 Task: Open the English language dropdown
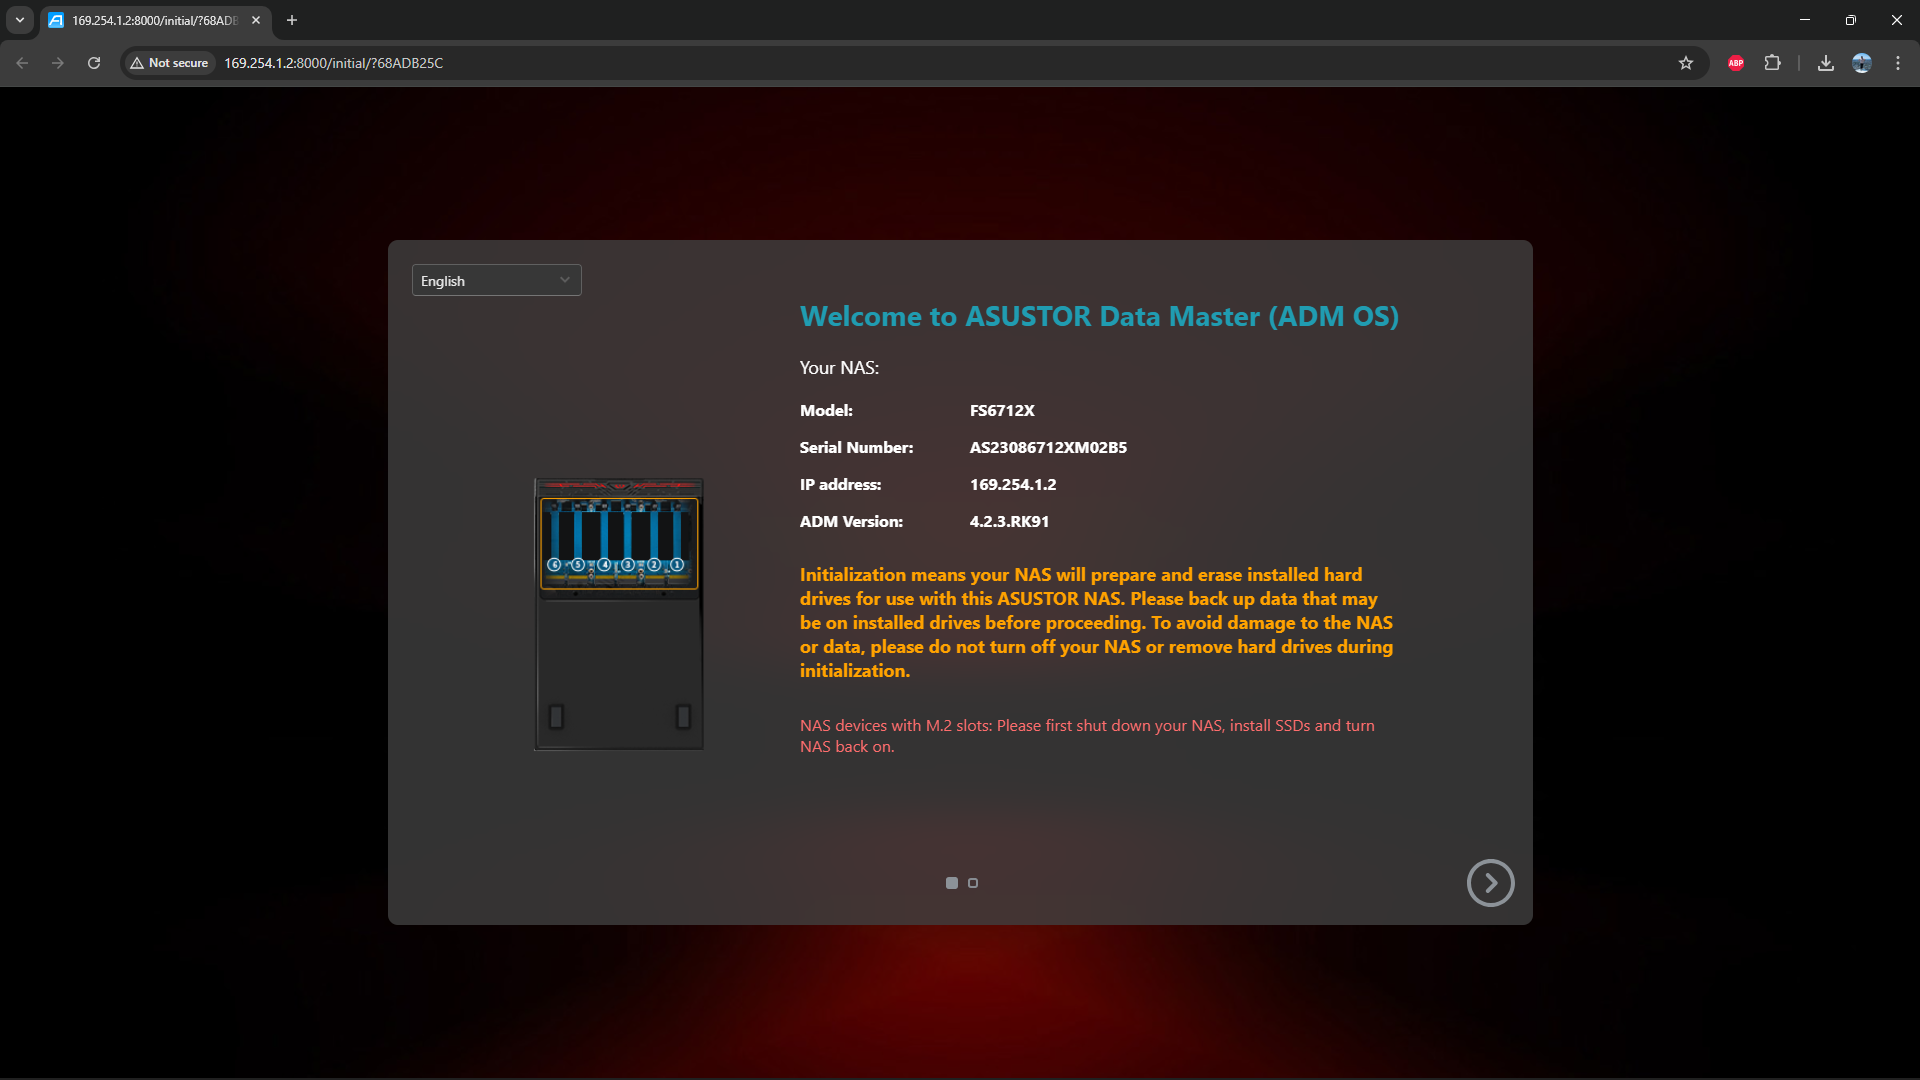point(495,281)
